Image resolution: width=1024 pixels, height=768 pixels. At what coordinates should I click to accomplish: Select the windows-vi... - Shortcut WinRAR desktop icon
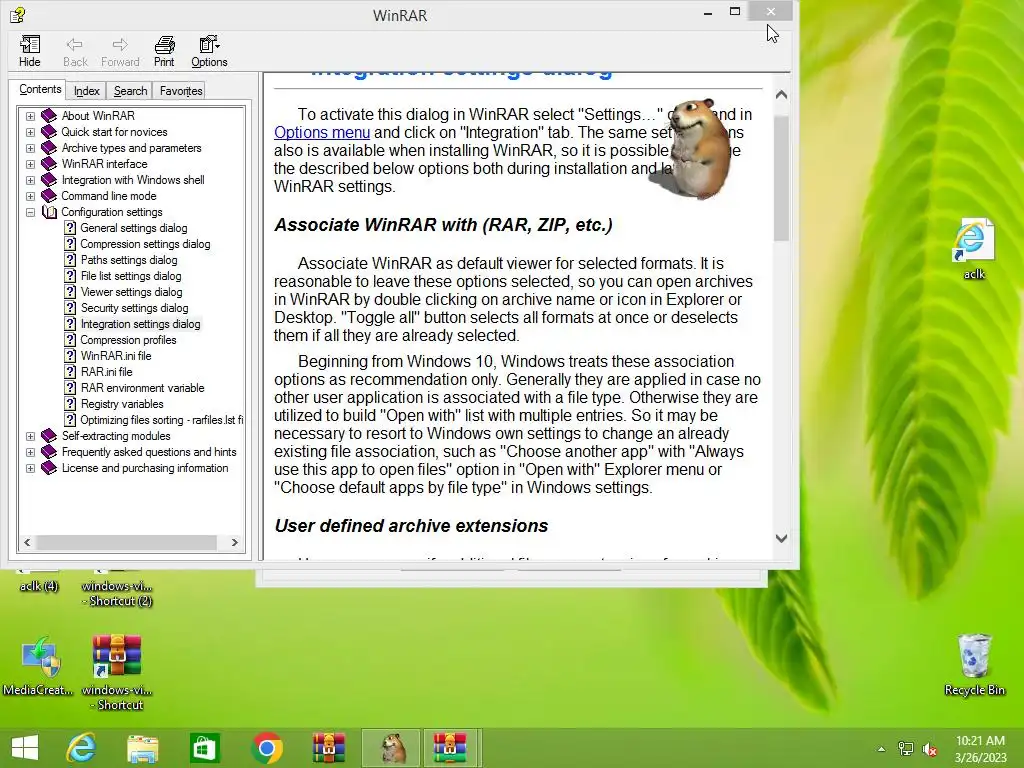[117, 673]
